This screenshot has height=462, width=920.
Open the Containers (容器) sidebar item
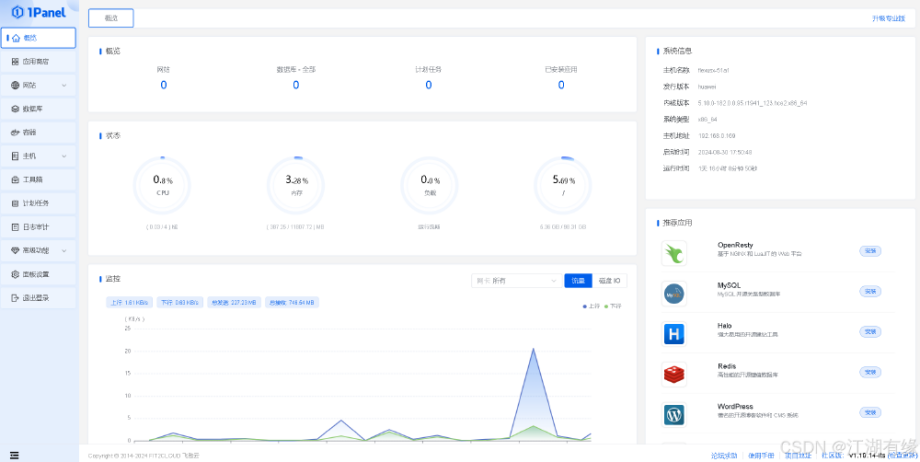pyautogui.click(x=38, y=132)
